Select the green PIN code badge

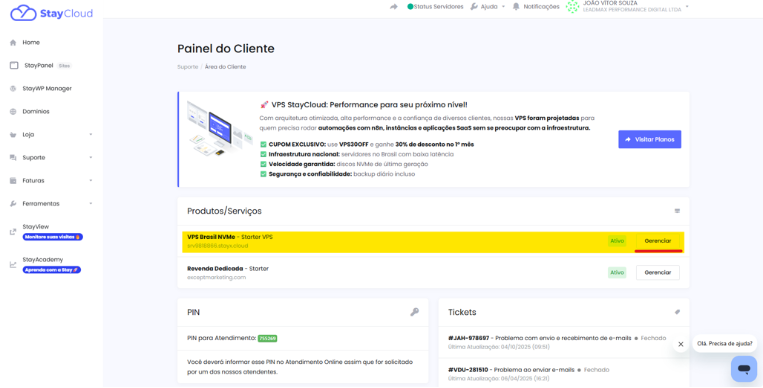(x=268, y=338)
